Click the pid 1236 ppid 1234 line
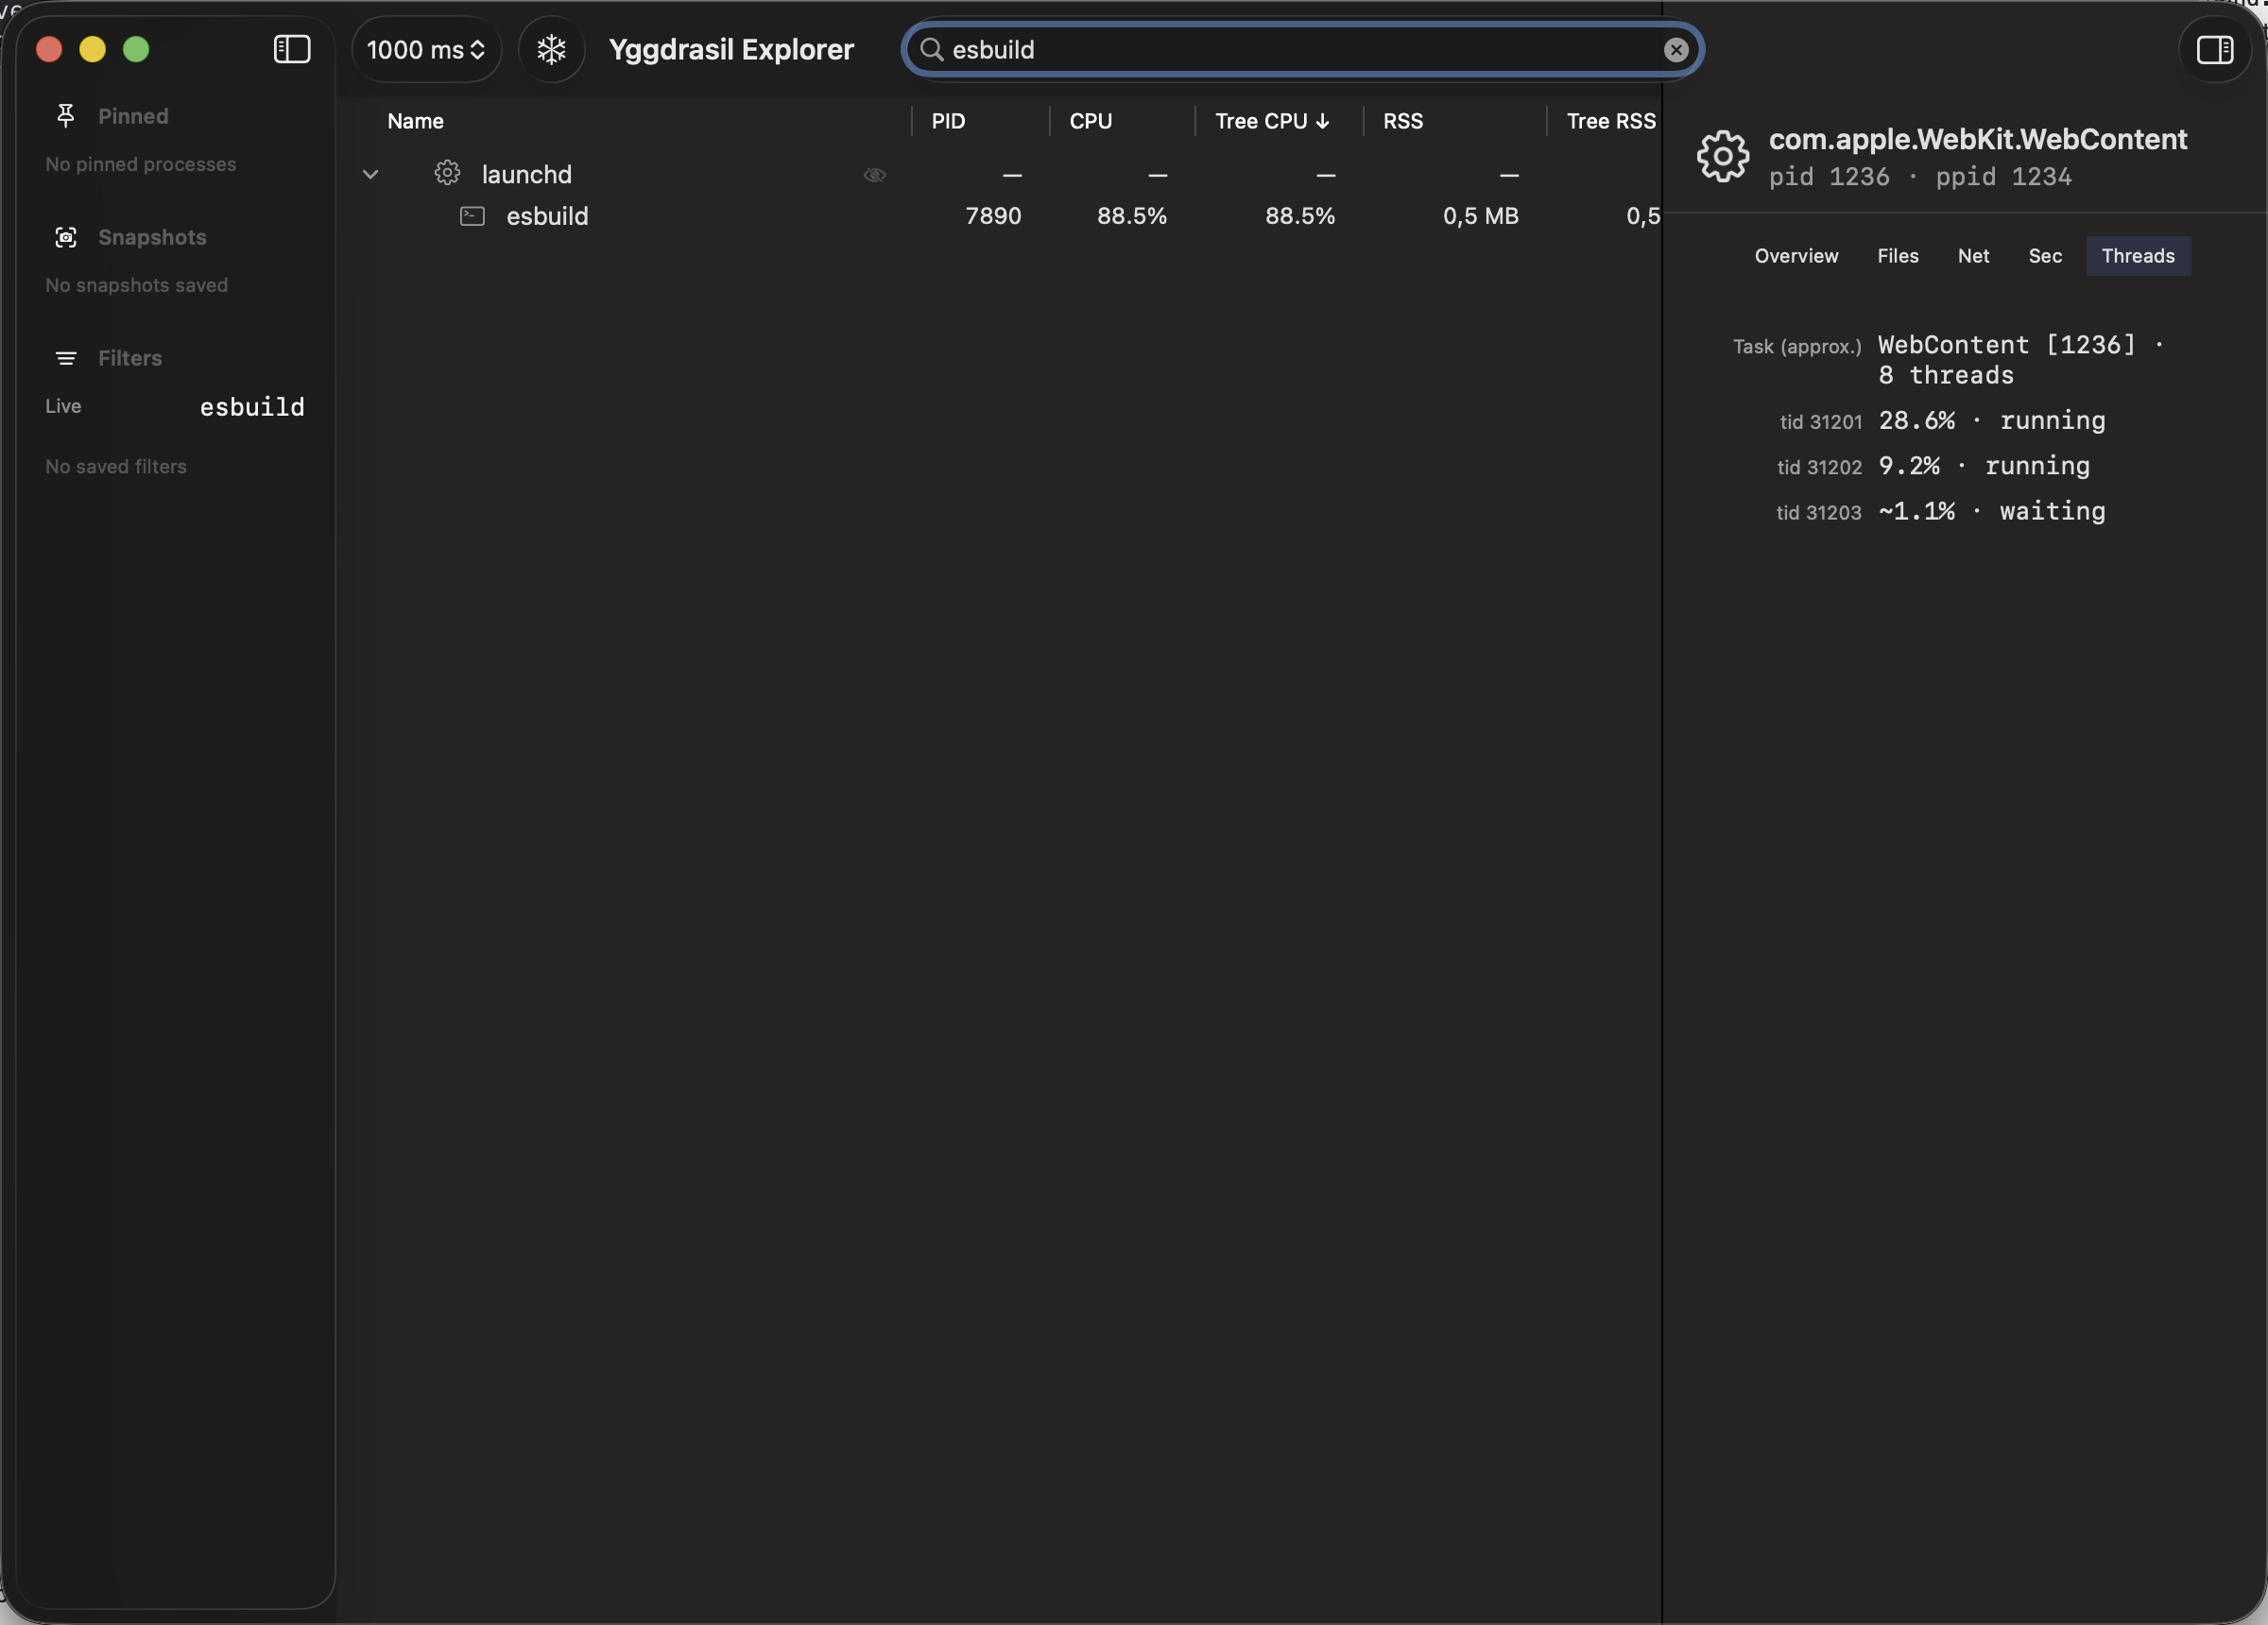This screenshot has width=2268, height=1625. tap(1919, 177)
